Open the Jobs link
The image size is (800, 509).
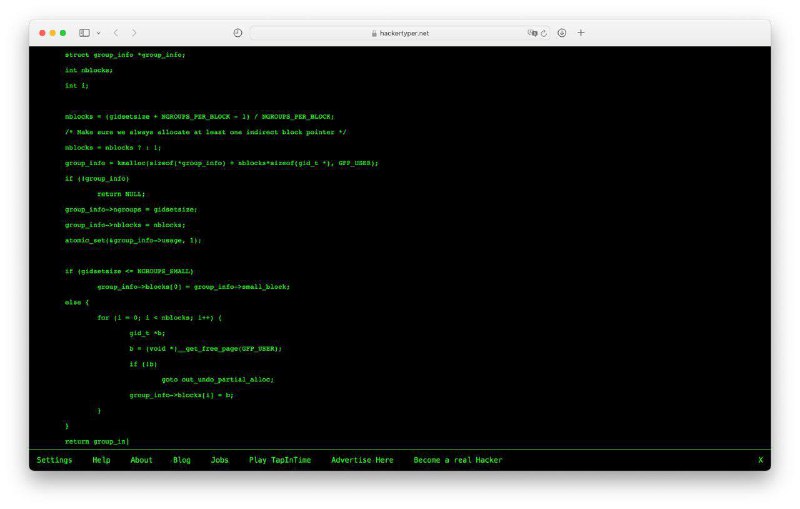(219, 460)
